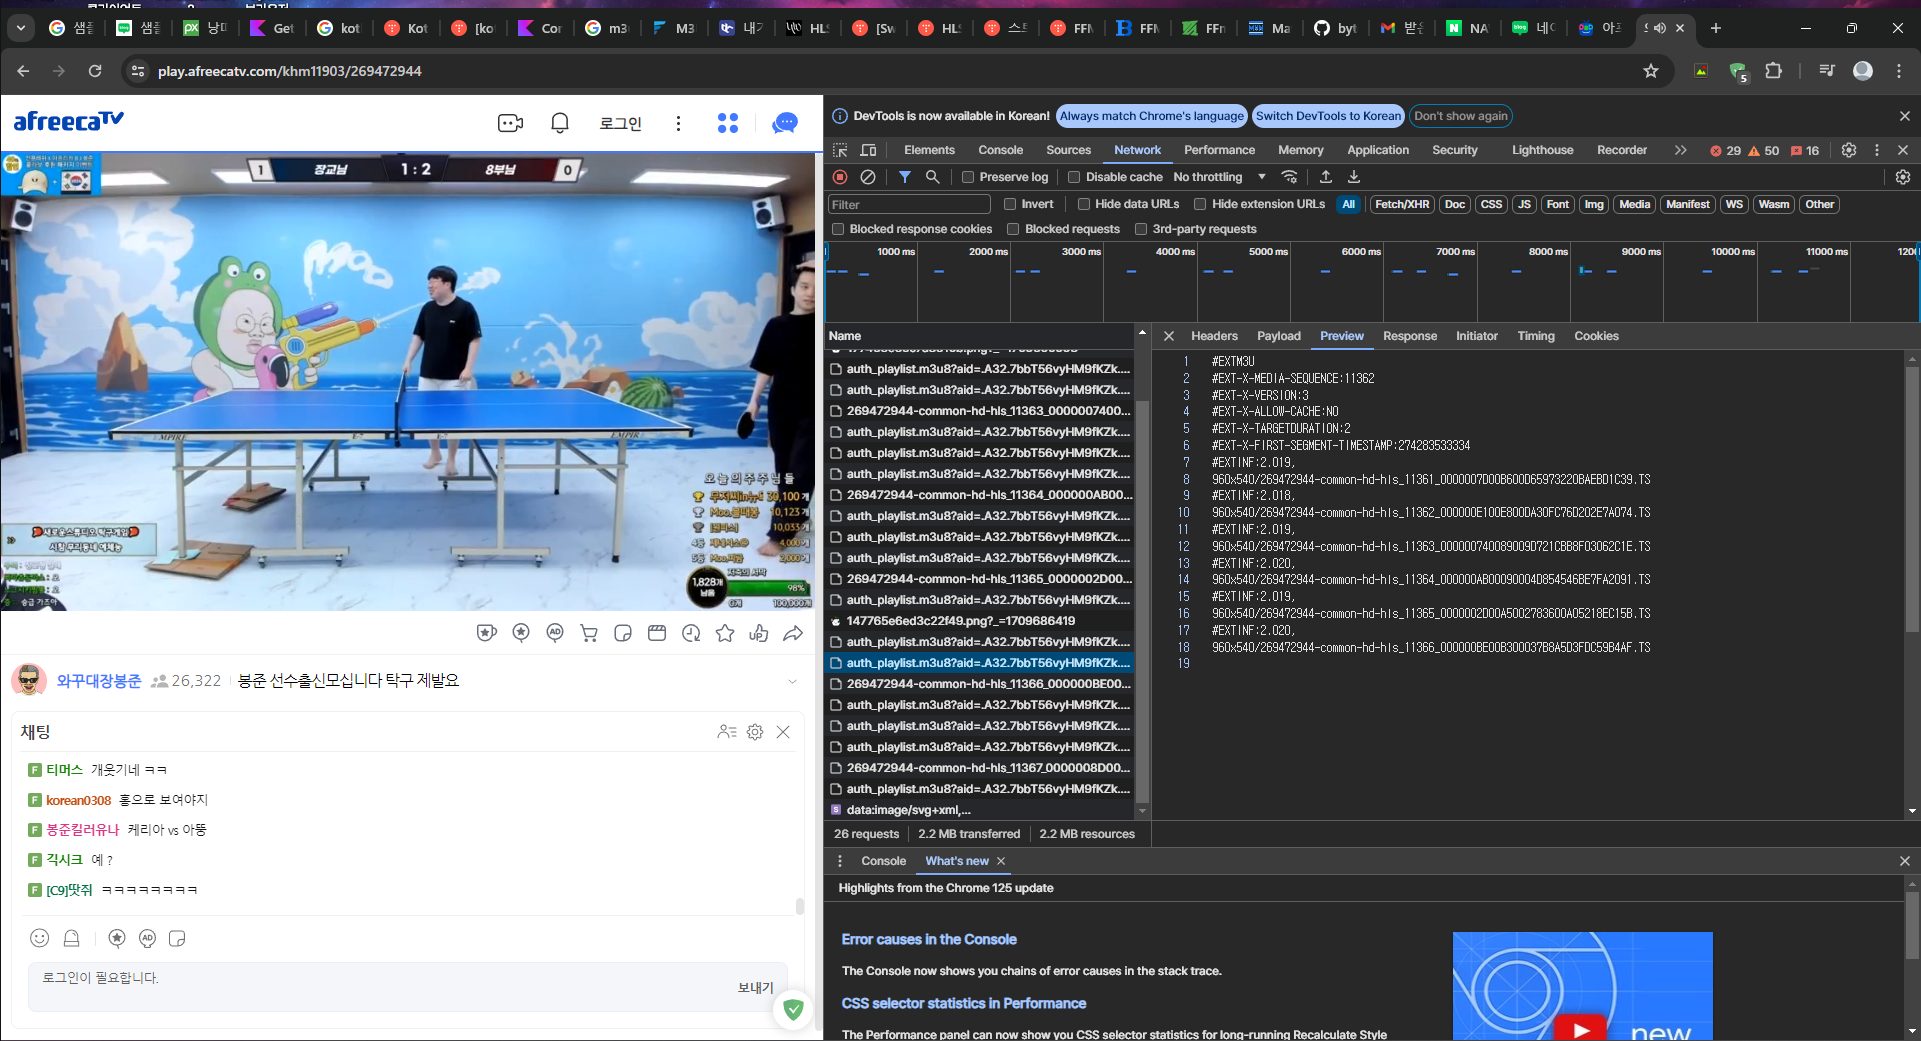
Task: Click Don't show again
Action: (1461, 116)
